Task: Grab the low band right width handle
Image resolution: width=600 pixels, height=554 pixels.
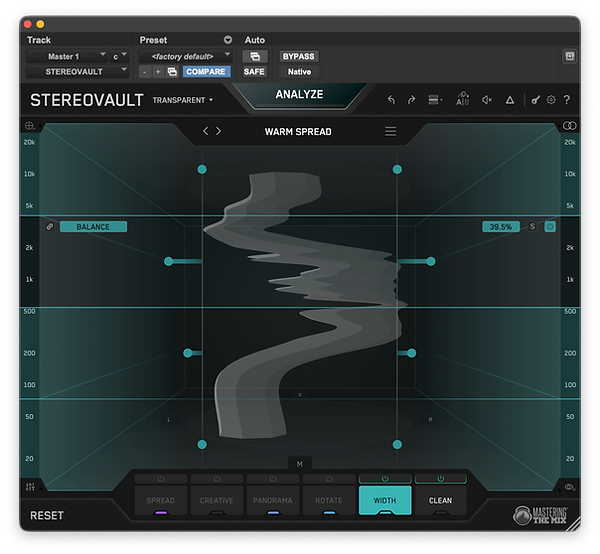Action: (x=411, y=353)
